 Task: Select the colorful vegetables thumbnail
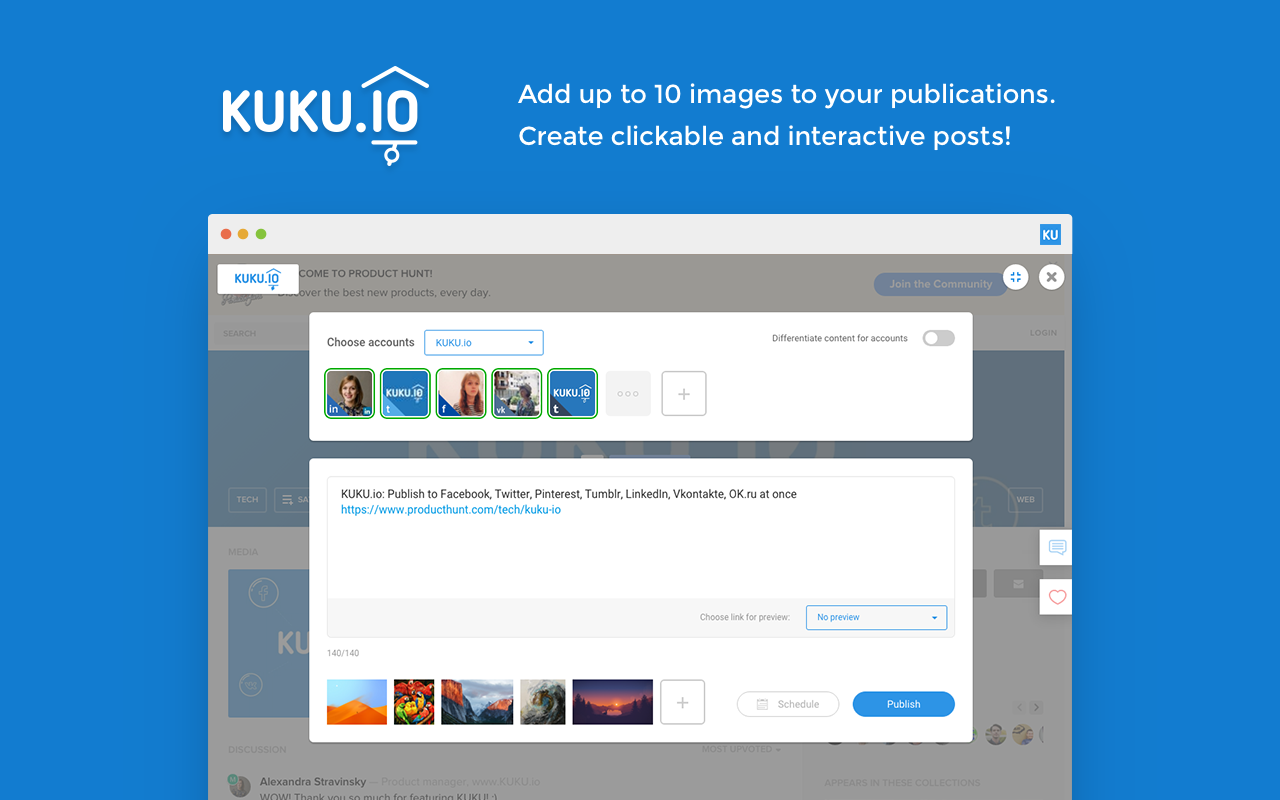414,702
